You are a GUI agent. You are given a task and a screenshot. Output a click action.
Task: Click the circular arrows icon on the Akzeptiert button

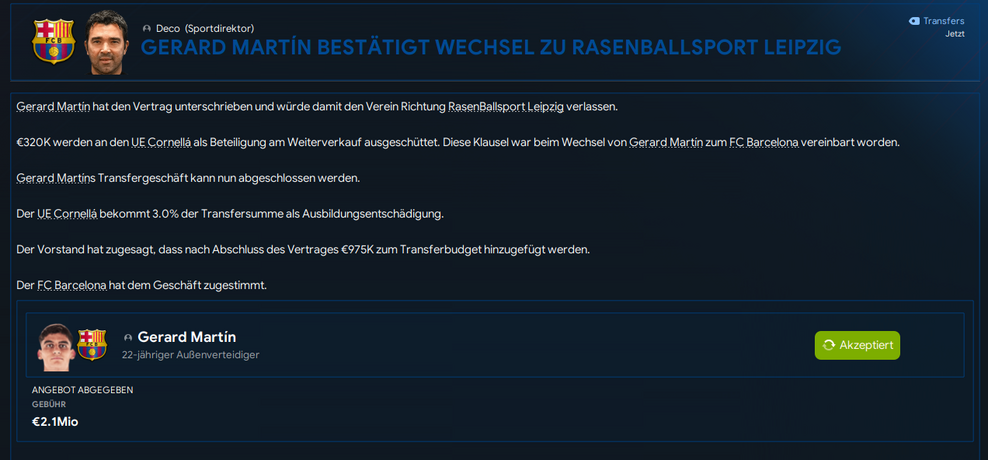[828, 345]
